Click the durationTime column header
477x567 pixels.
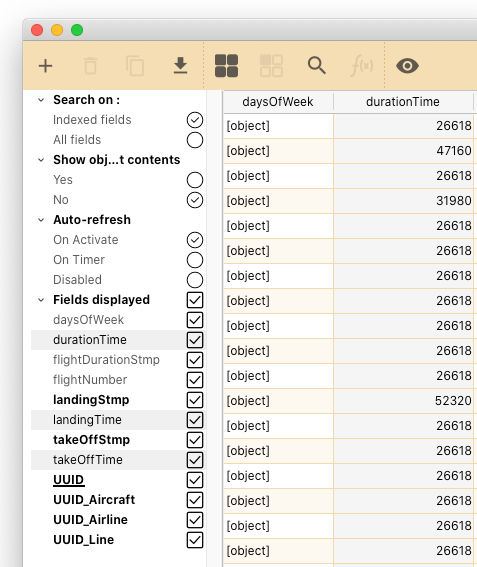(x=403, y=102)
